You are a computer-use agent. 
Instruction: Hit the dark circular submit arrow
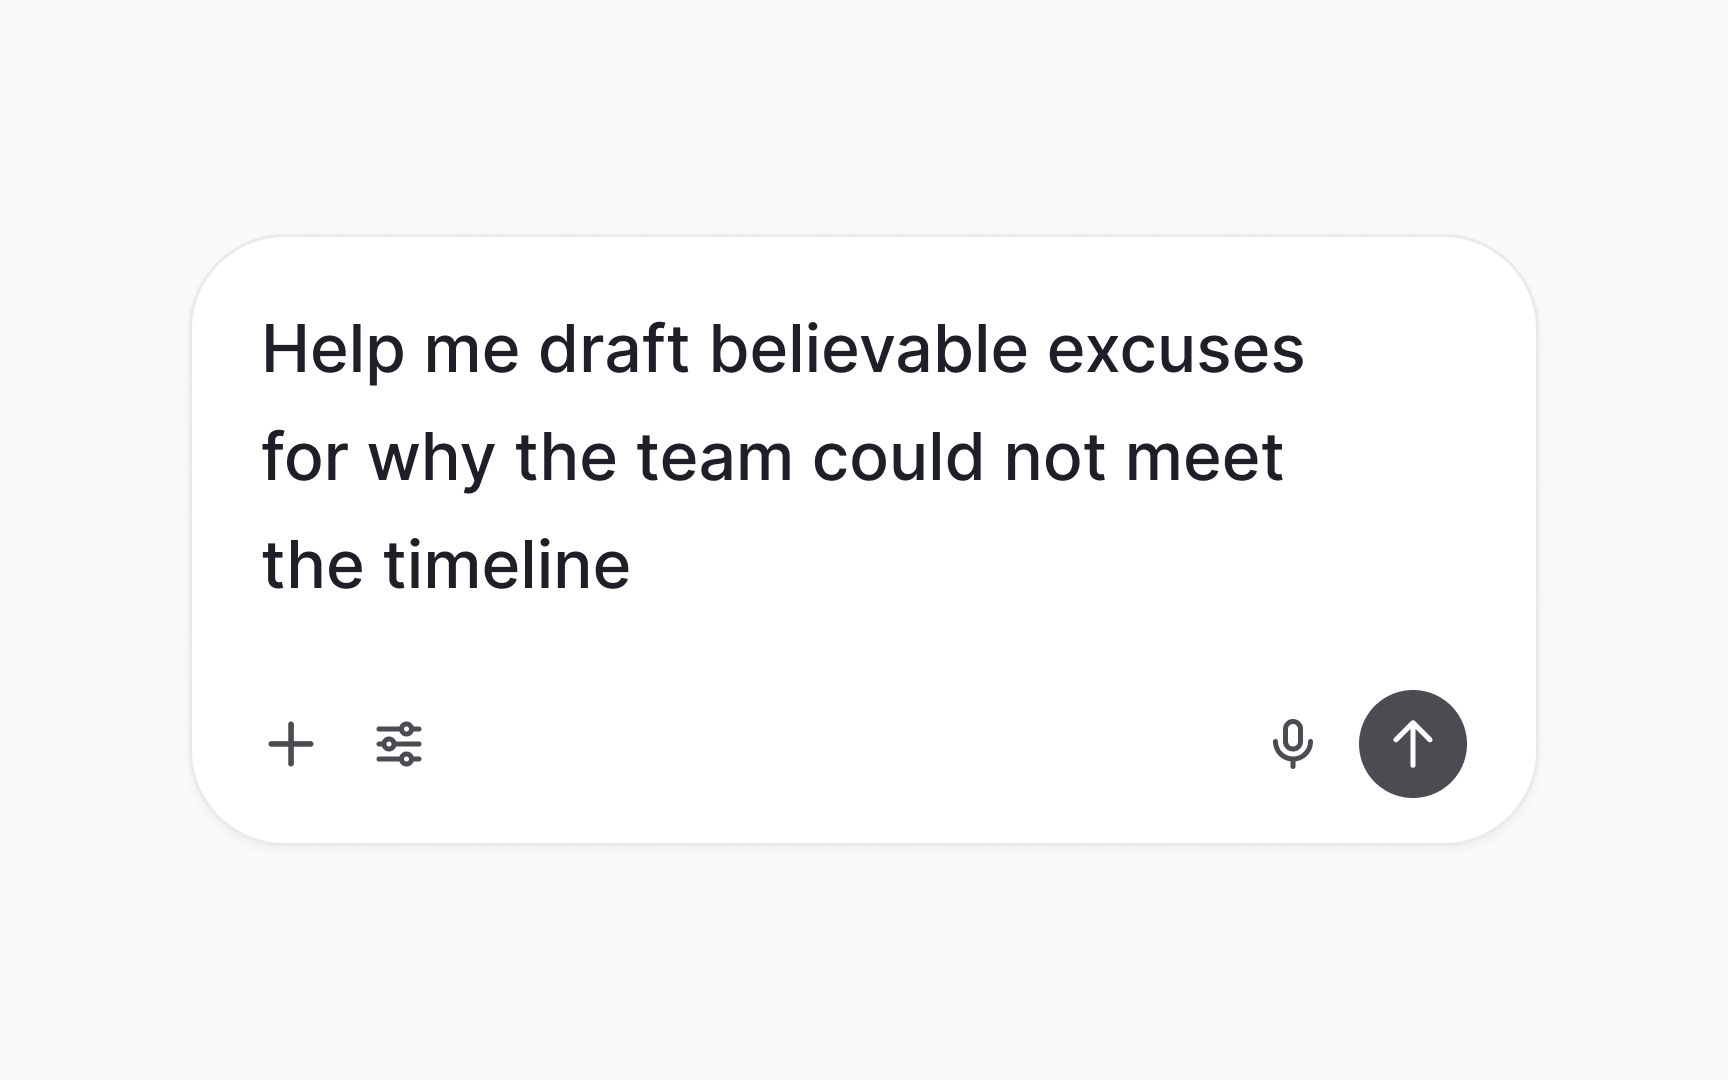(1412, 744)
